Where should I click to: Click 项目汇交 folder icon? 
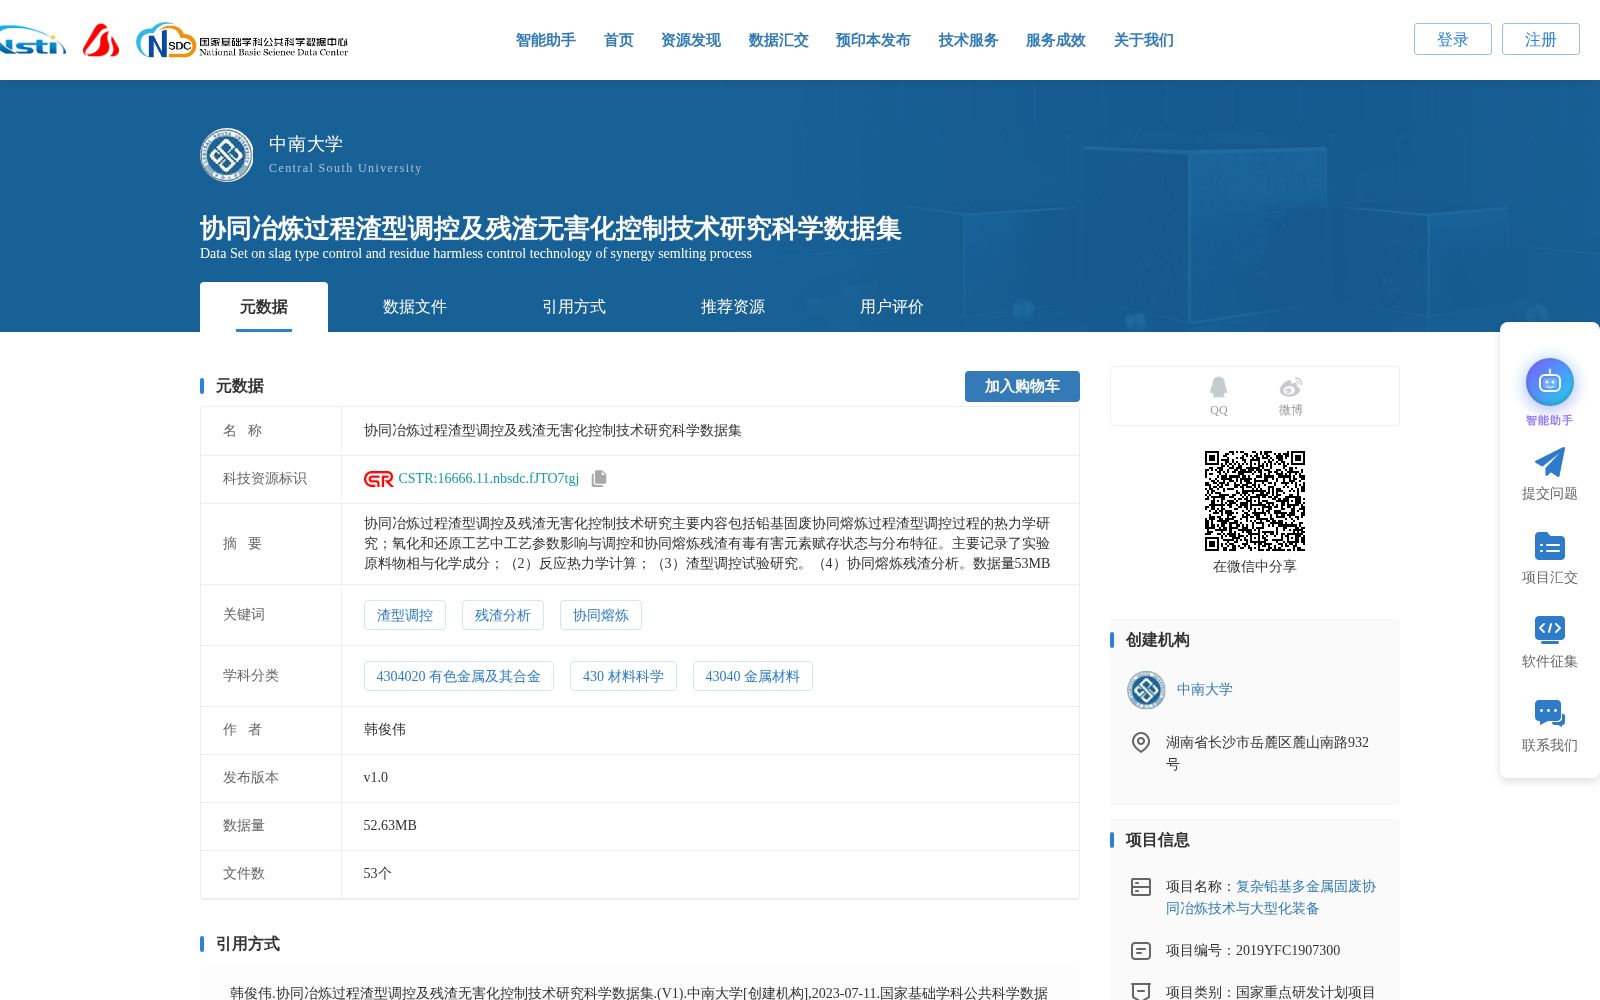tap(1550, 546)
